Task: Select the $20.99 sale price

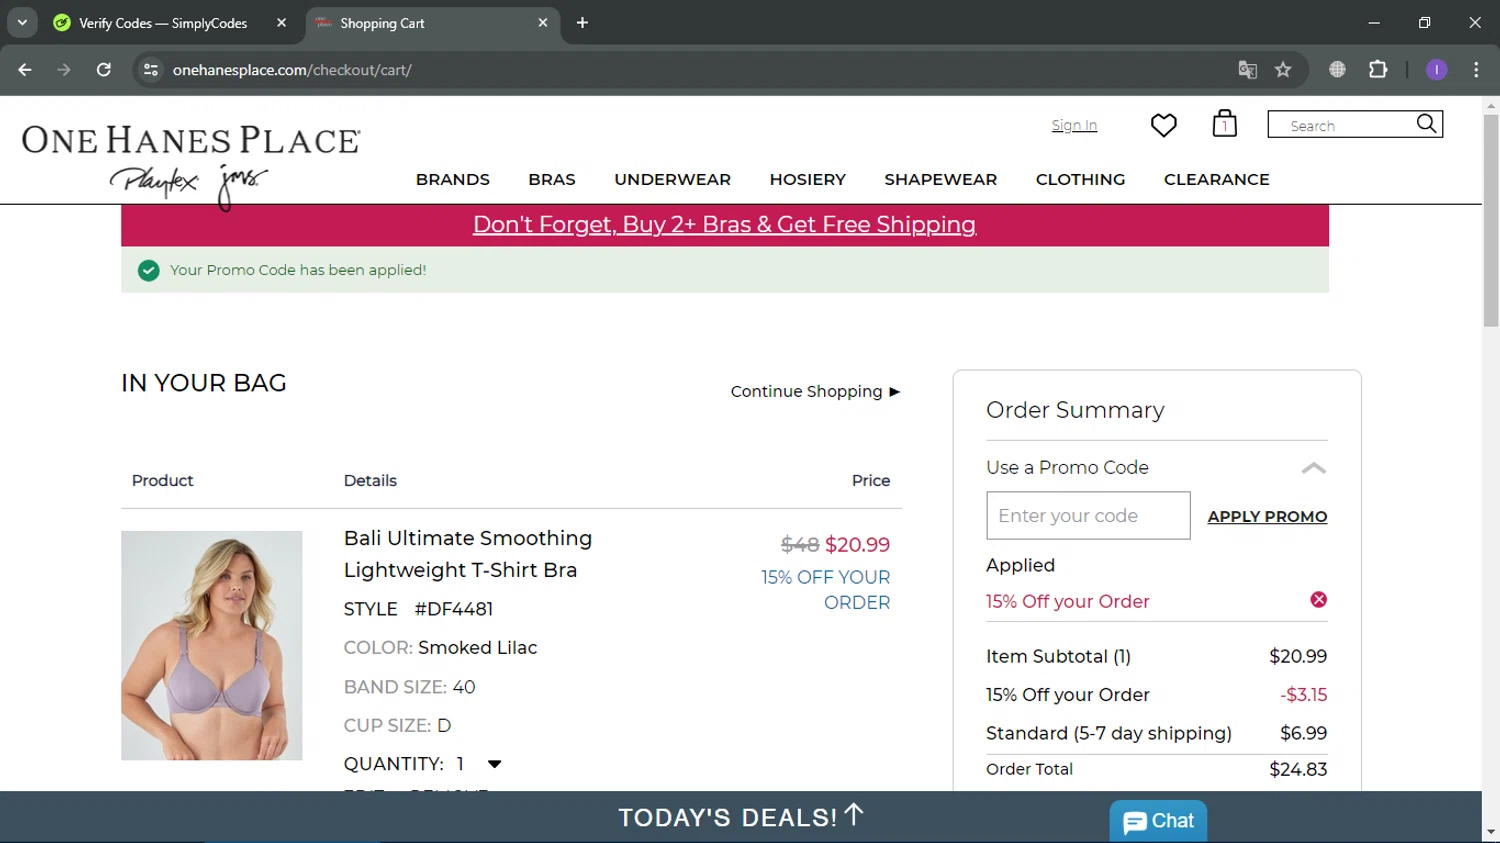Action: coord(857,545)
